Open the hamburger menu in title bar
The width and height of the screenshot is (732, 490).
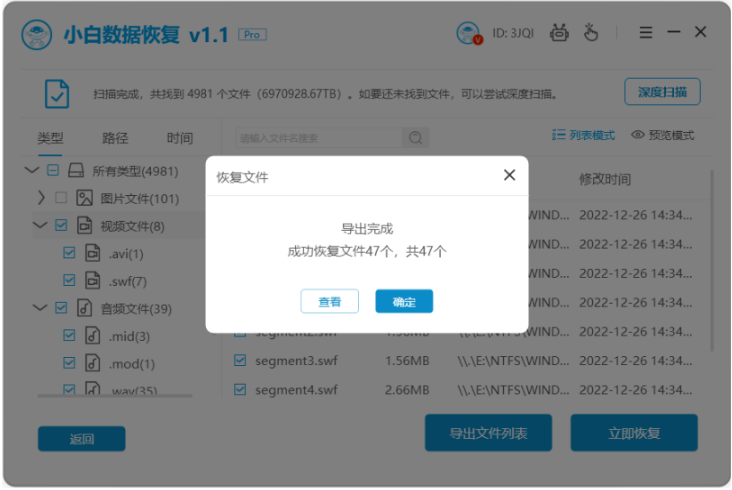[645, 33]
